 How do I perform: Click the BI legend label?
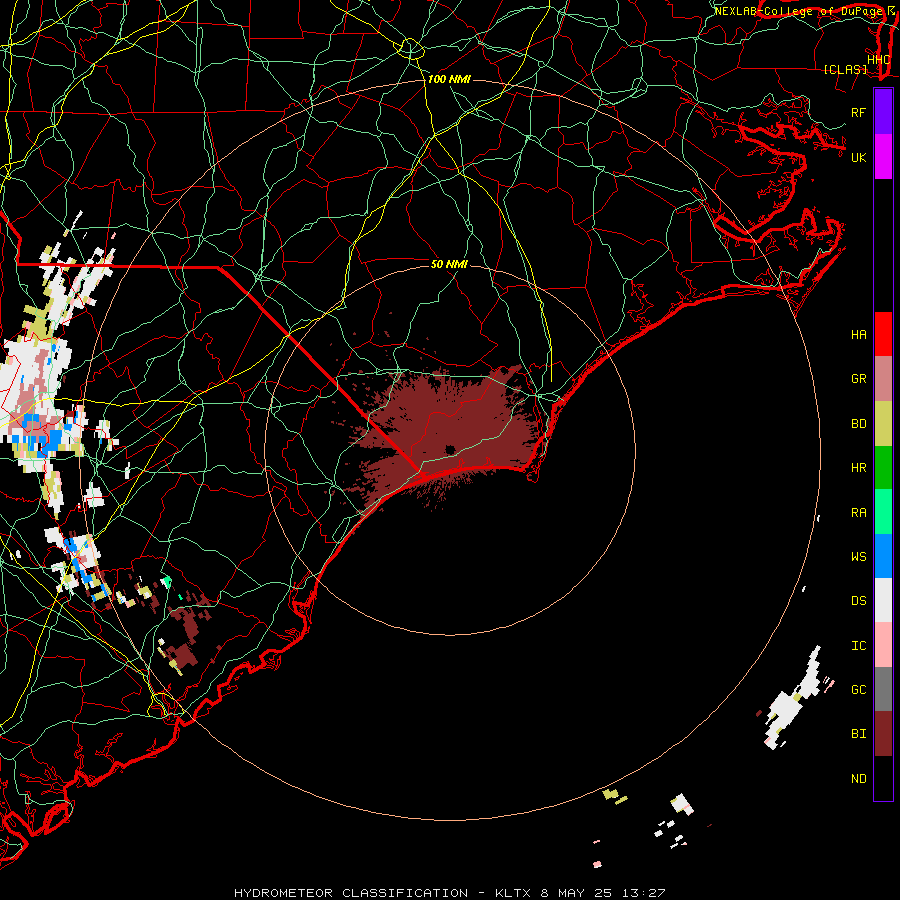point(858,734)
